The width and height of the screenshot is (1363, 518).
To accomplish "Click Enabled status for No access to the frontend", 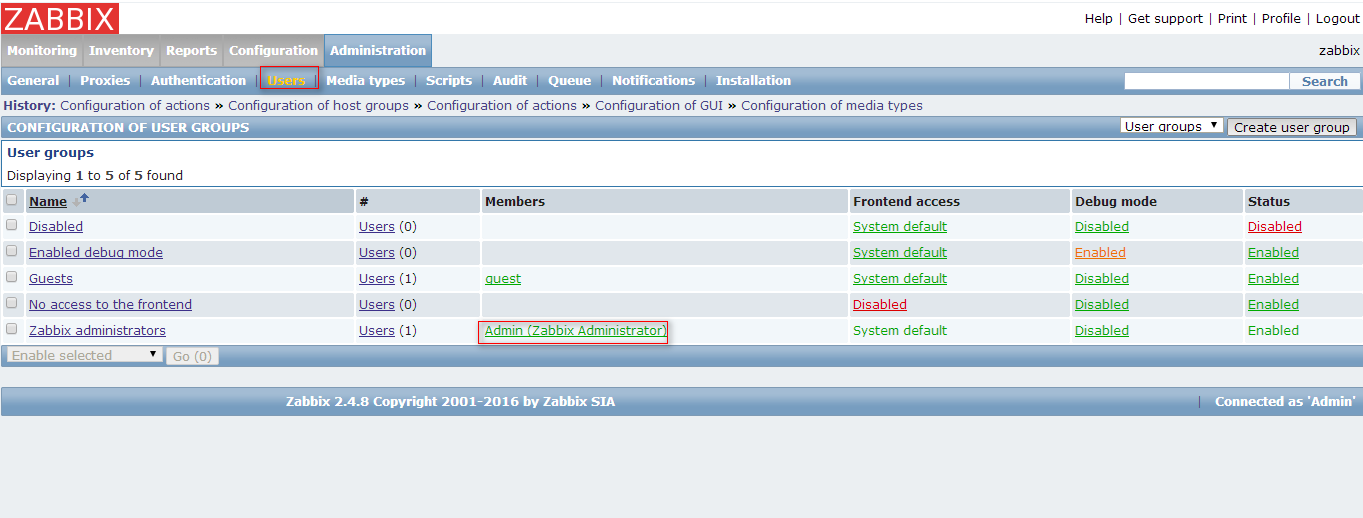I will tap(1273, 305).
